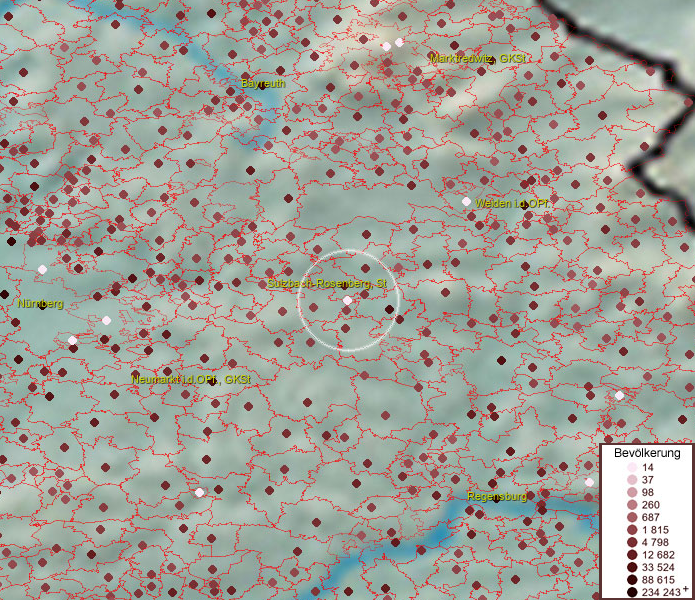Click the Weiden i.d.OPf. label

513,203
